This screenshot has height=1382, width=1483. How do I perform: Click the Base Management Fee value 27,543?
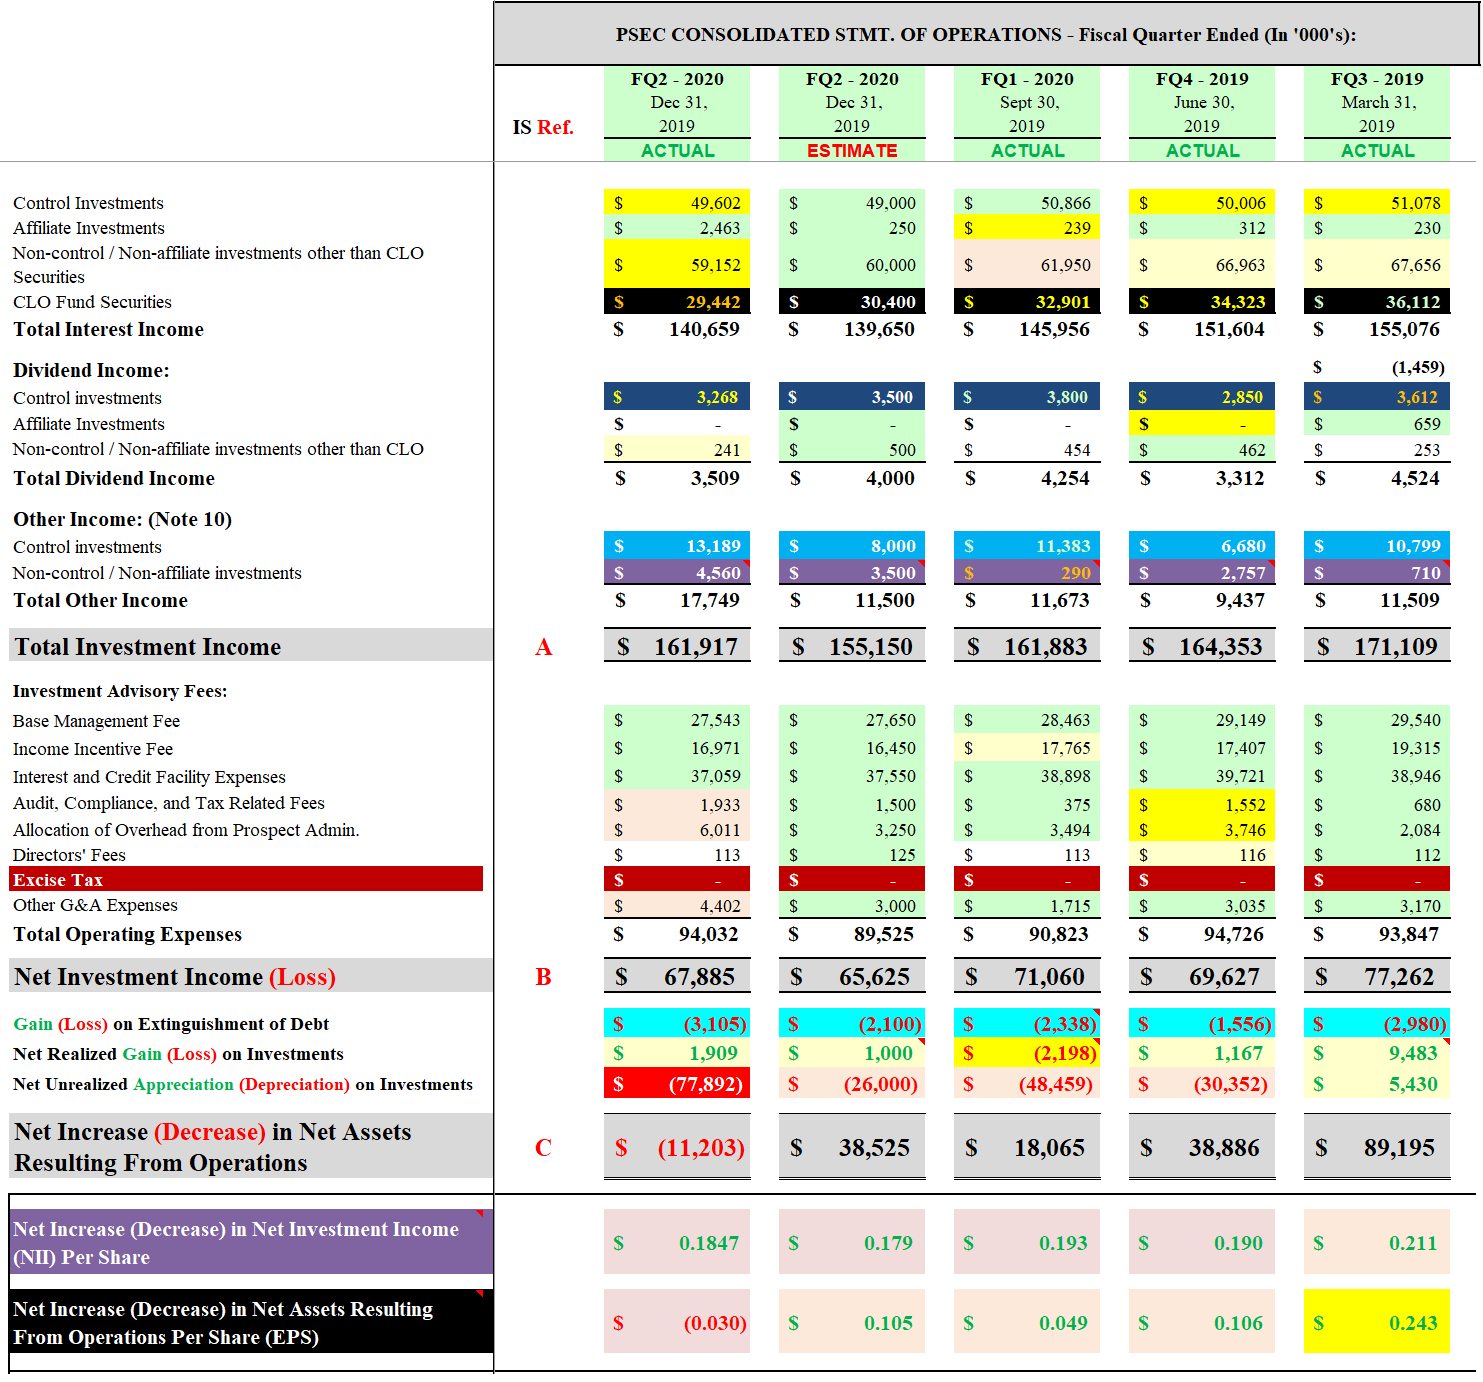pos(715,720)
